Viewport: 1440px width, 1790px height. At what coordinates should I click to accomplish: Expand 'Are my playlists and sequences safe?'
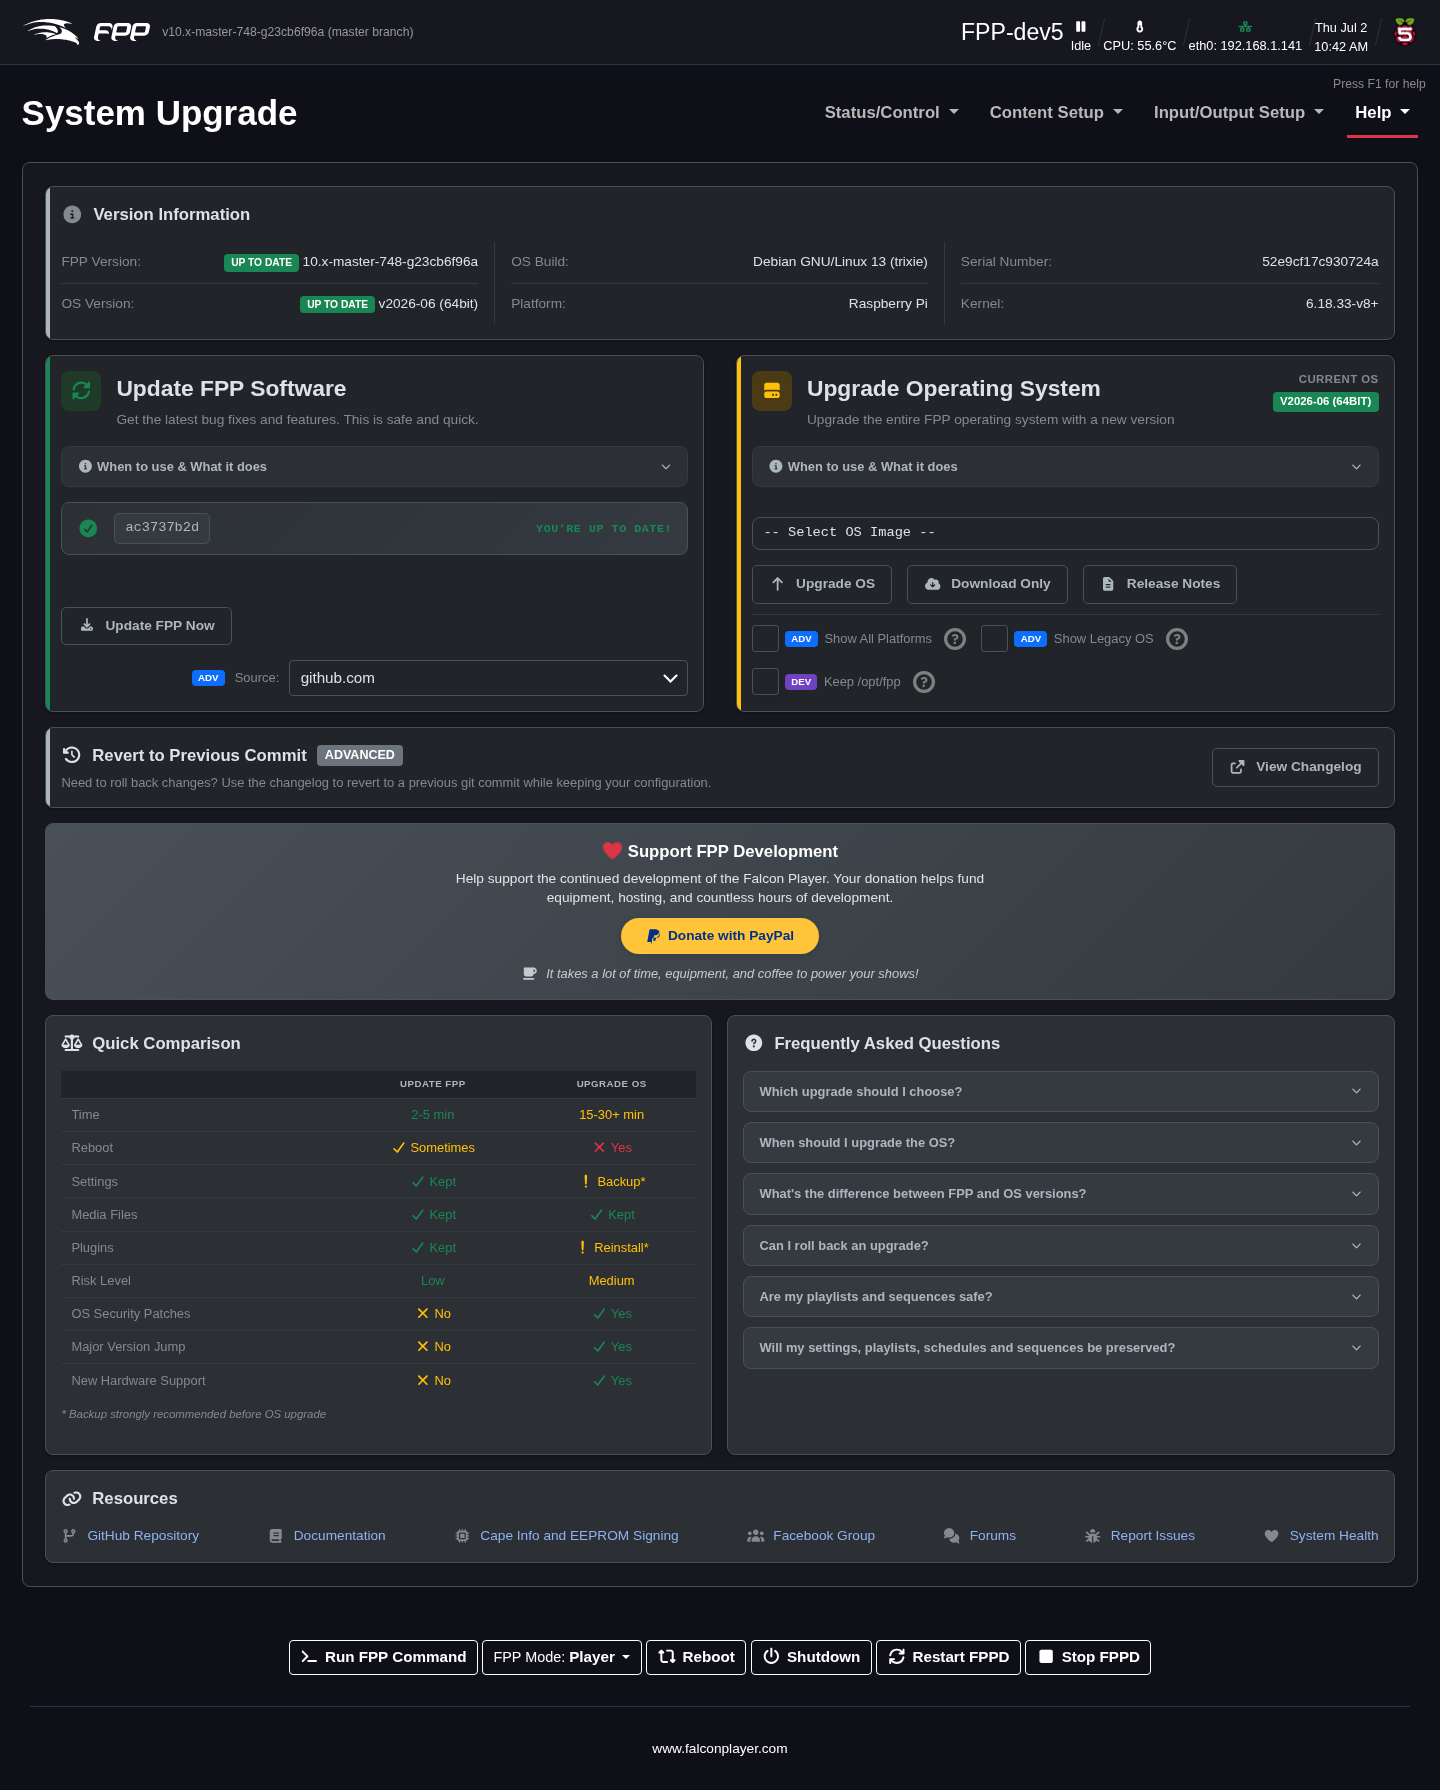tap(1060, 1297)
